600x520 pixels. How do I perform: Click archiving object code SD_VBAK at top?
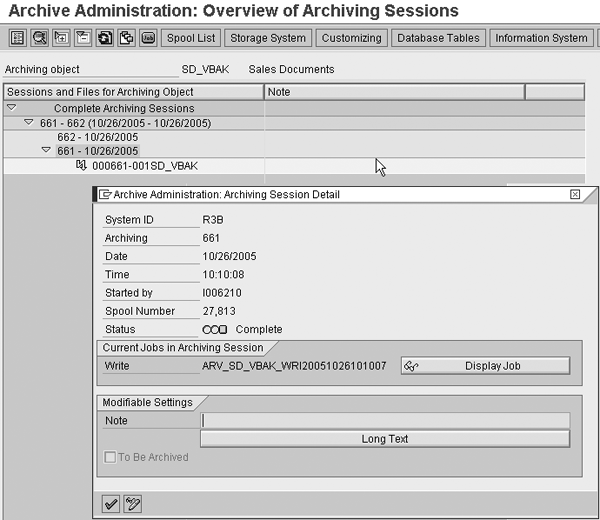click(x=205, y=69)
